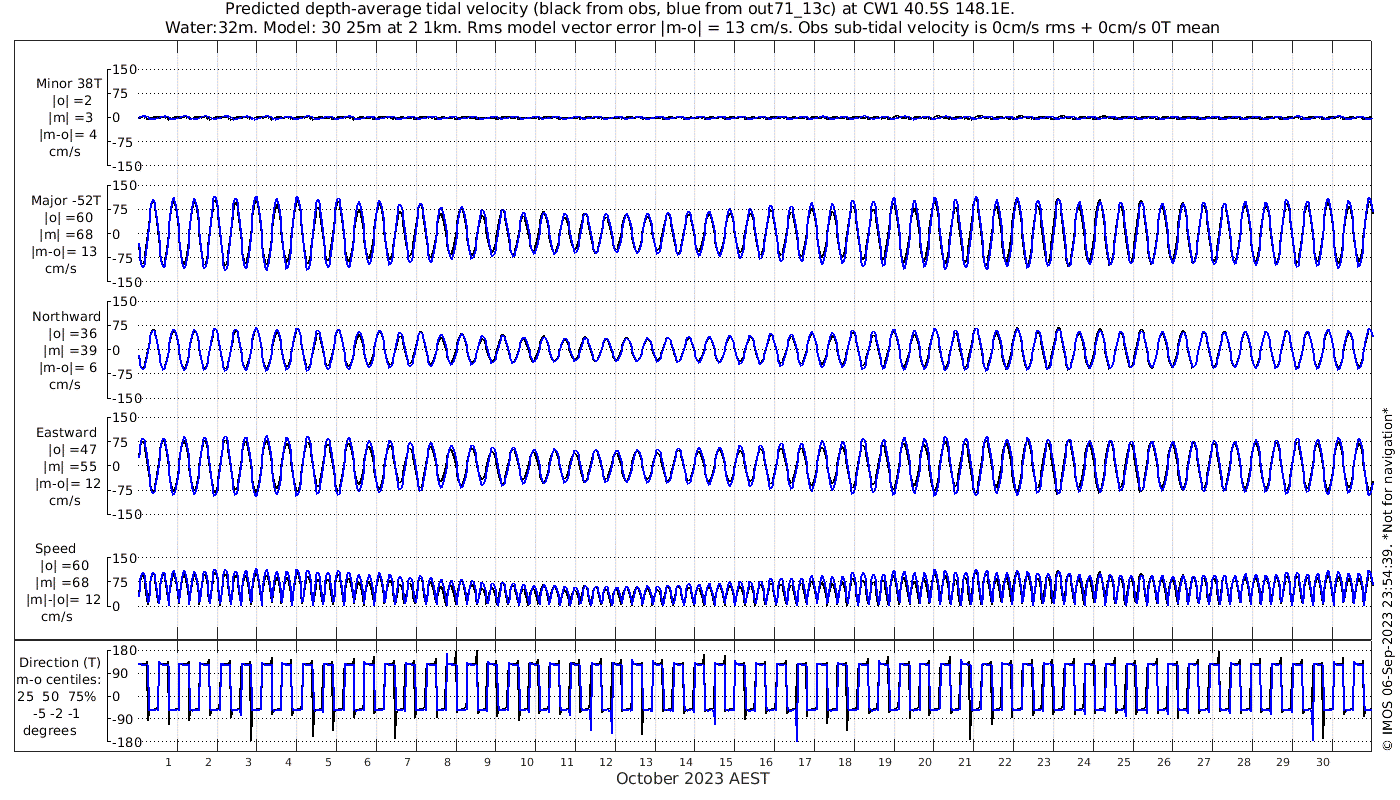Screen dimensions: 1400x800
Task: Select the 'Minor 38T' panel label
Action: [x=69, y=84]
